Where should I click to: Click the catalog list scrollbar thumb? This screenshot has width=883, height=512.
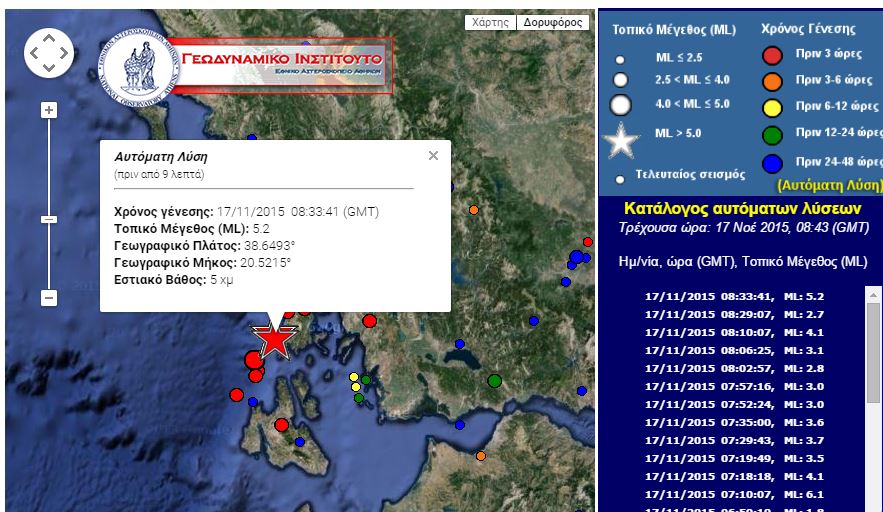click(x=873, y=353)
